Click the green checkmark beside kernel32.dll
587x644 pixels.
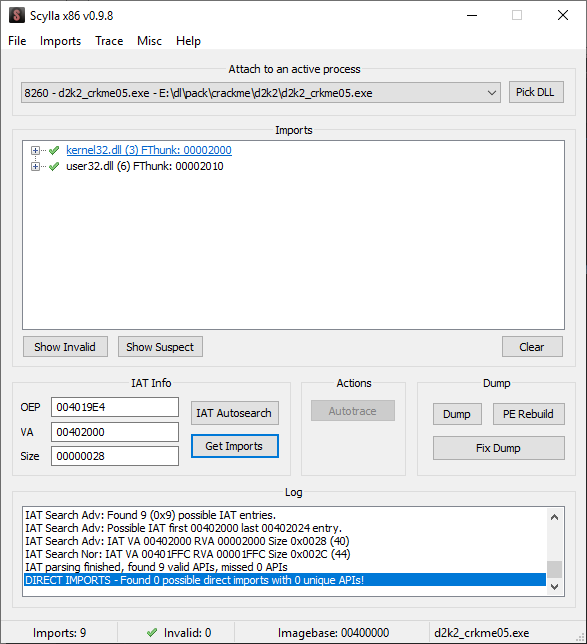54,150
